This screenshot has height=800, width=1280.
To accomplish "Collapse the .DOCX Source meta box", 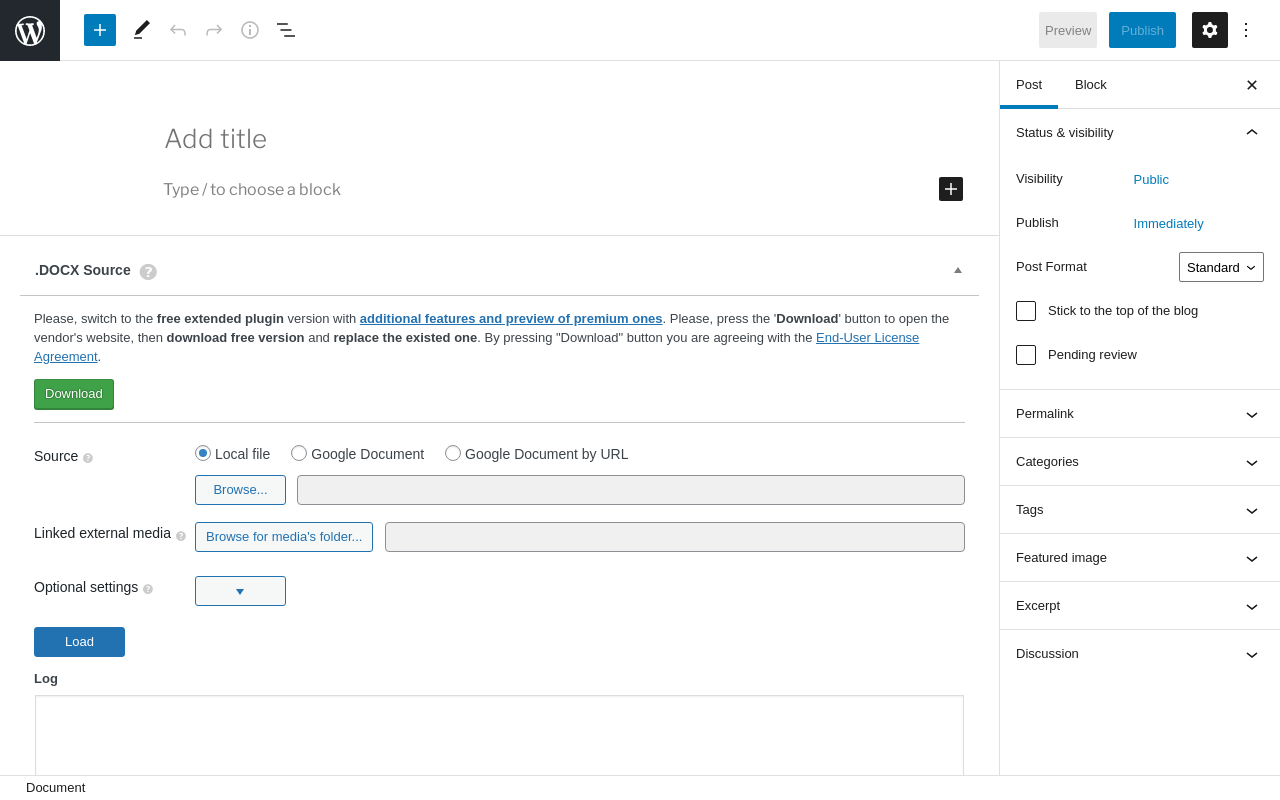I will click(x=958, y=270).
